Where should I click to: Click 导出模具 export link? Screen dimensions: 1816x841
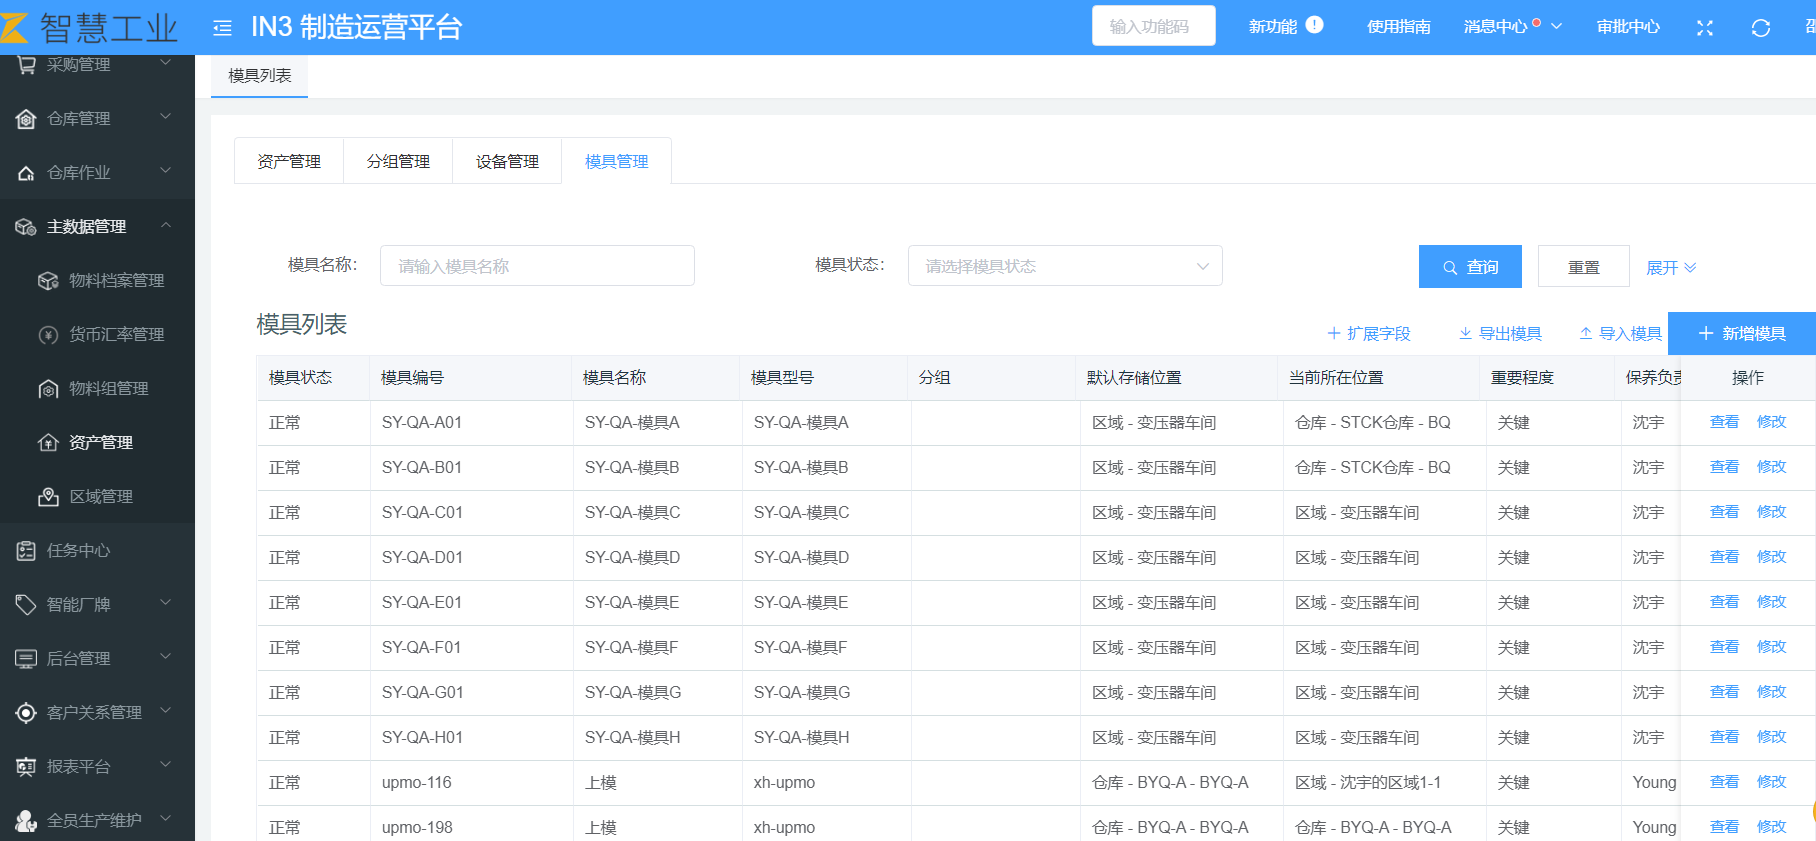(1499, 334)
